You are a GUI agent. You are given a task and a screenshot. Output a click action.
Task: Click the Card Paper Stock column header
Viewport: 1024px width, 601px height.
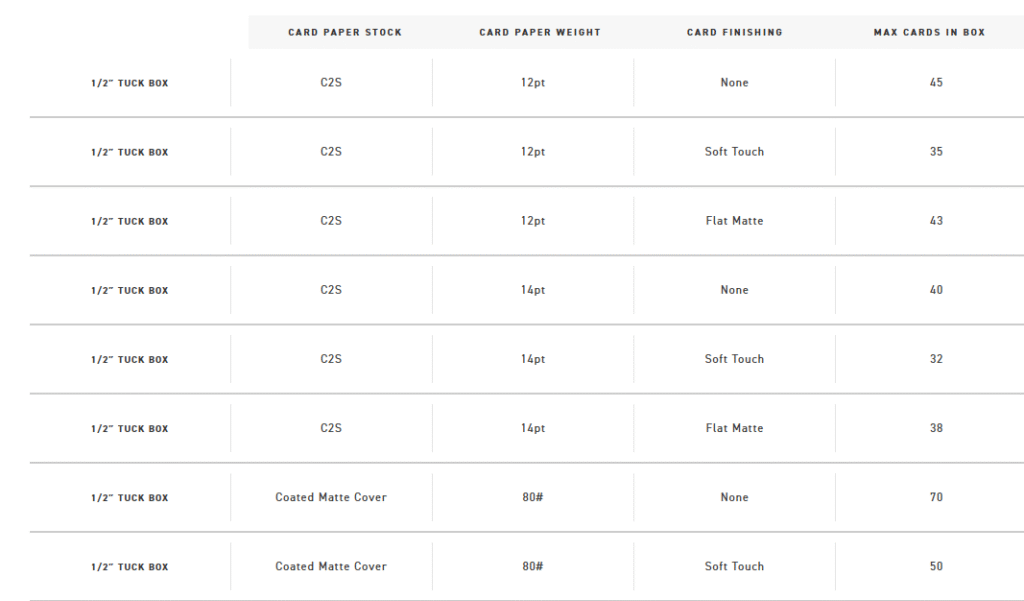pos(345,32)
